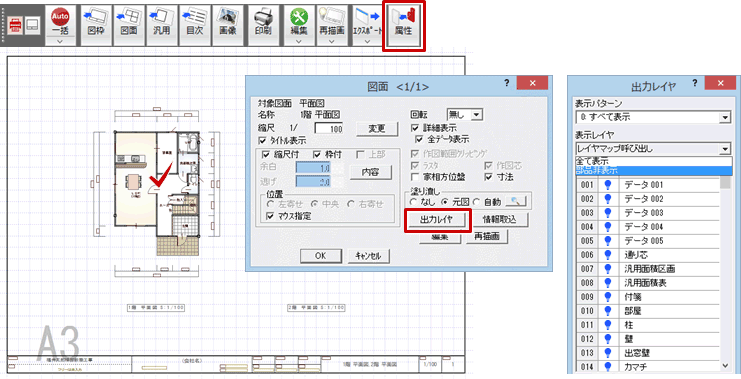Toggle the タイトル表示 checkbox
This screenshot has width=741, height=379.
(263, 141)
